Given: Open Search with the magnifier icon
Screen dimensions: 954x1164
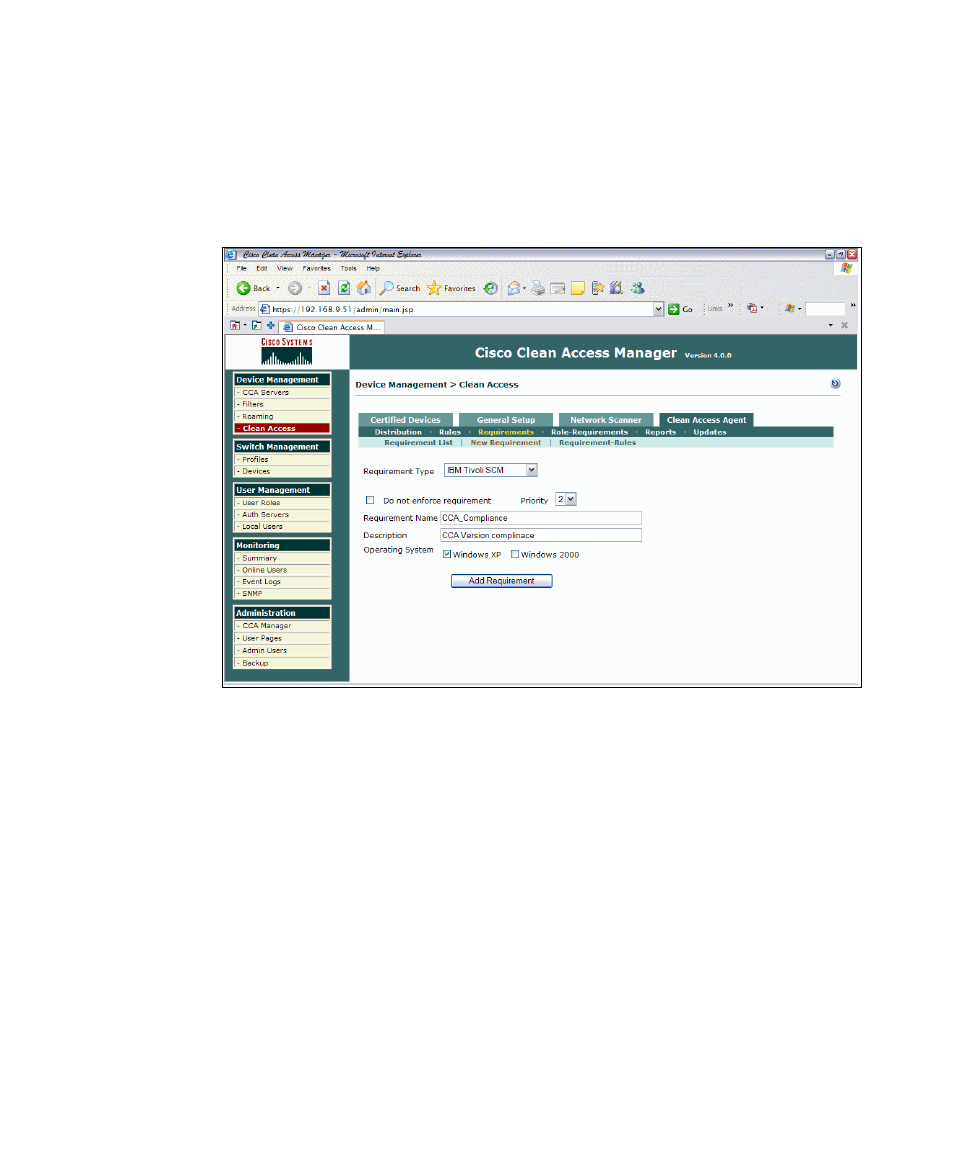Looking at the screenshot, I should (x=387, y=288).
